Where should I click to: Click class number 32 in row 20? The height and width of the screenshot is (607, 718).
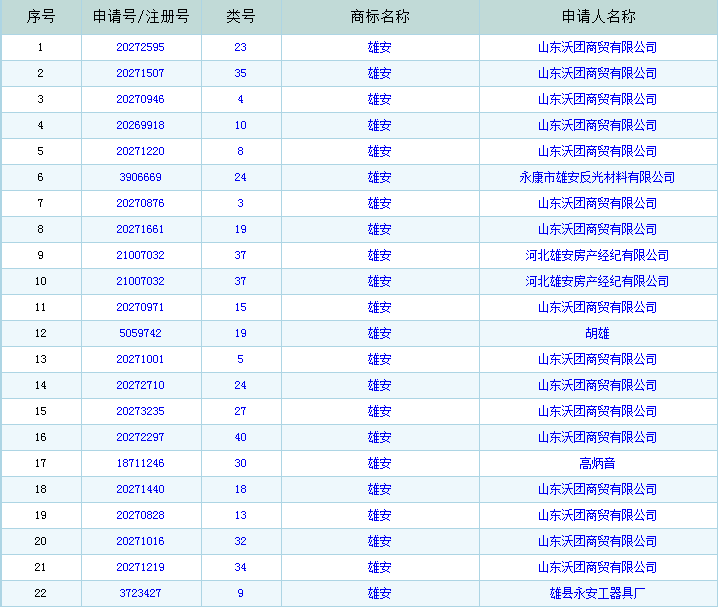[x=240, y=541]
